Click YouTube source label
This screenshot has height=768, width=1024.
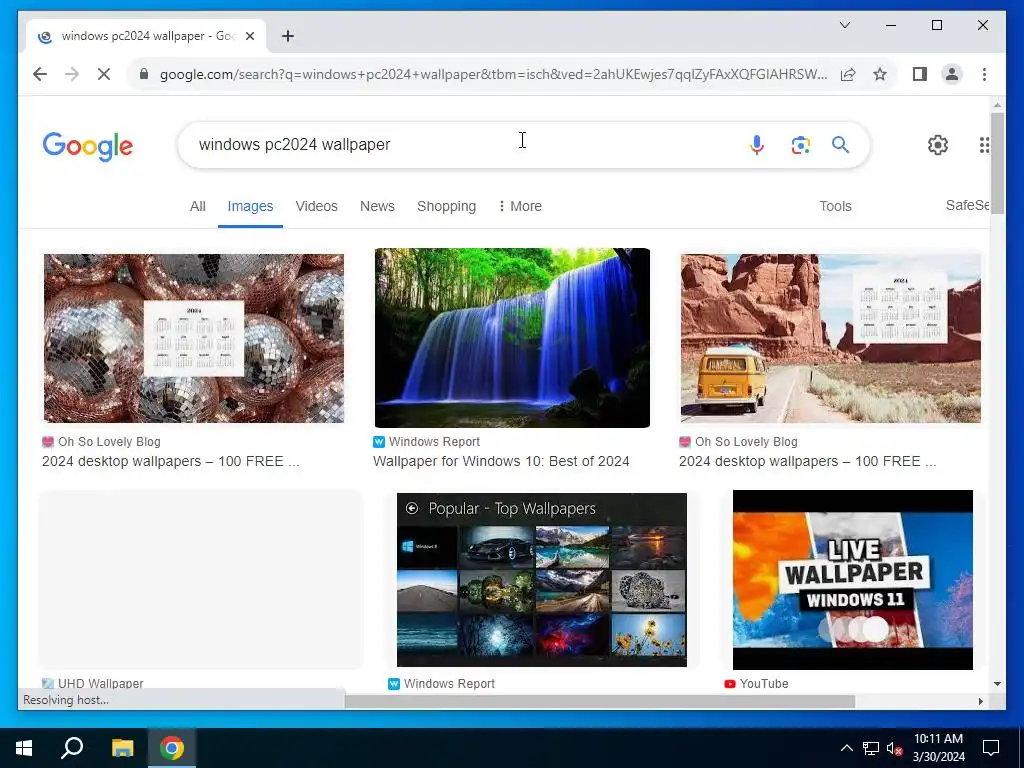click(x=764, y=683)
